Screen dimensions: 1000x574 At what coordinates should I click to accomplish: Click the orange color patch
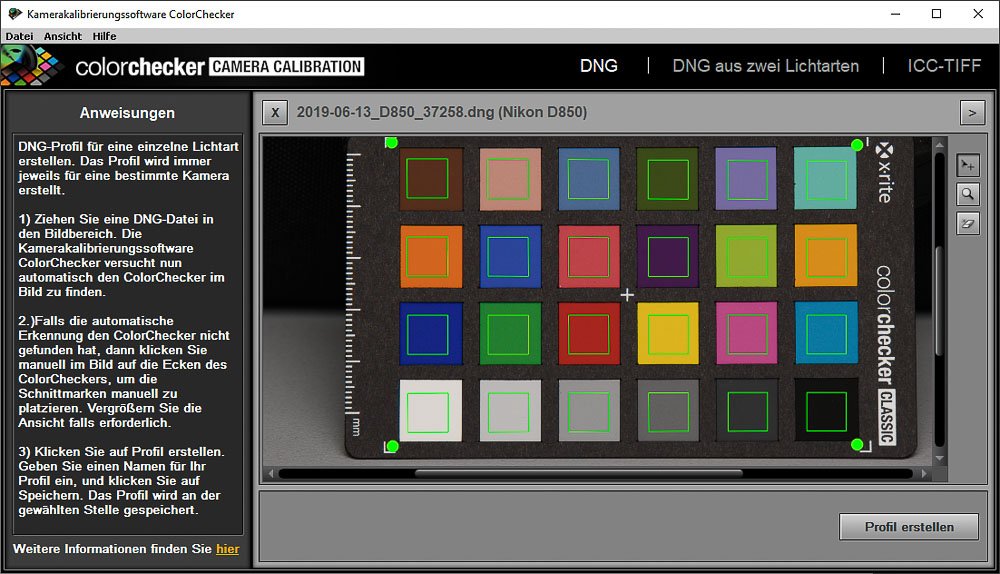coord(431,256)
